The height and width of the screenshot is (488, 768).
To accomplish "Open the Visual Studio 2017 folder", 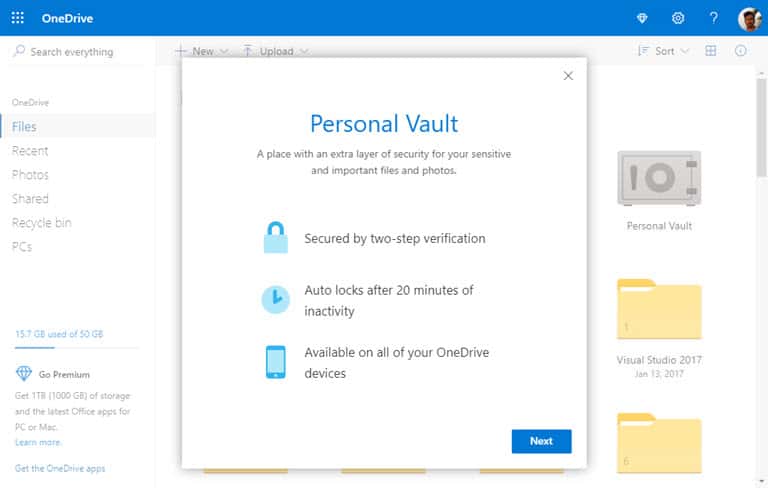I will pos(659,309).
